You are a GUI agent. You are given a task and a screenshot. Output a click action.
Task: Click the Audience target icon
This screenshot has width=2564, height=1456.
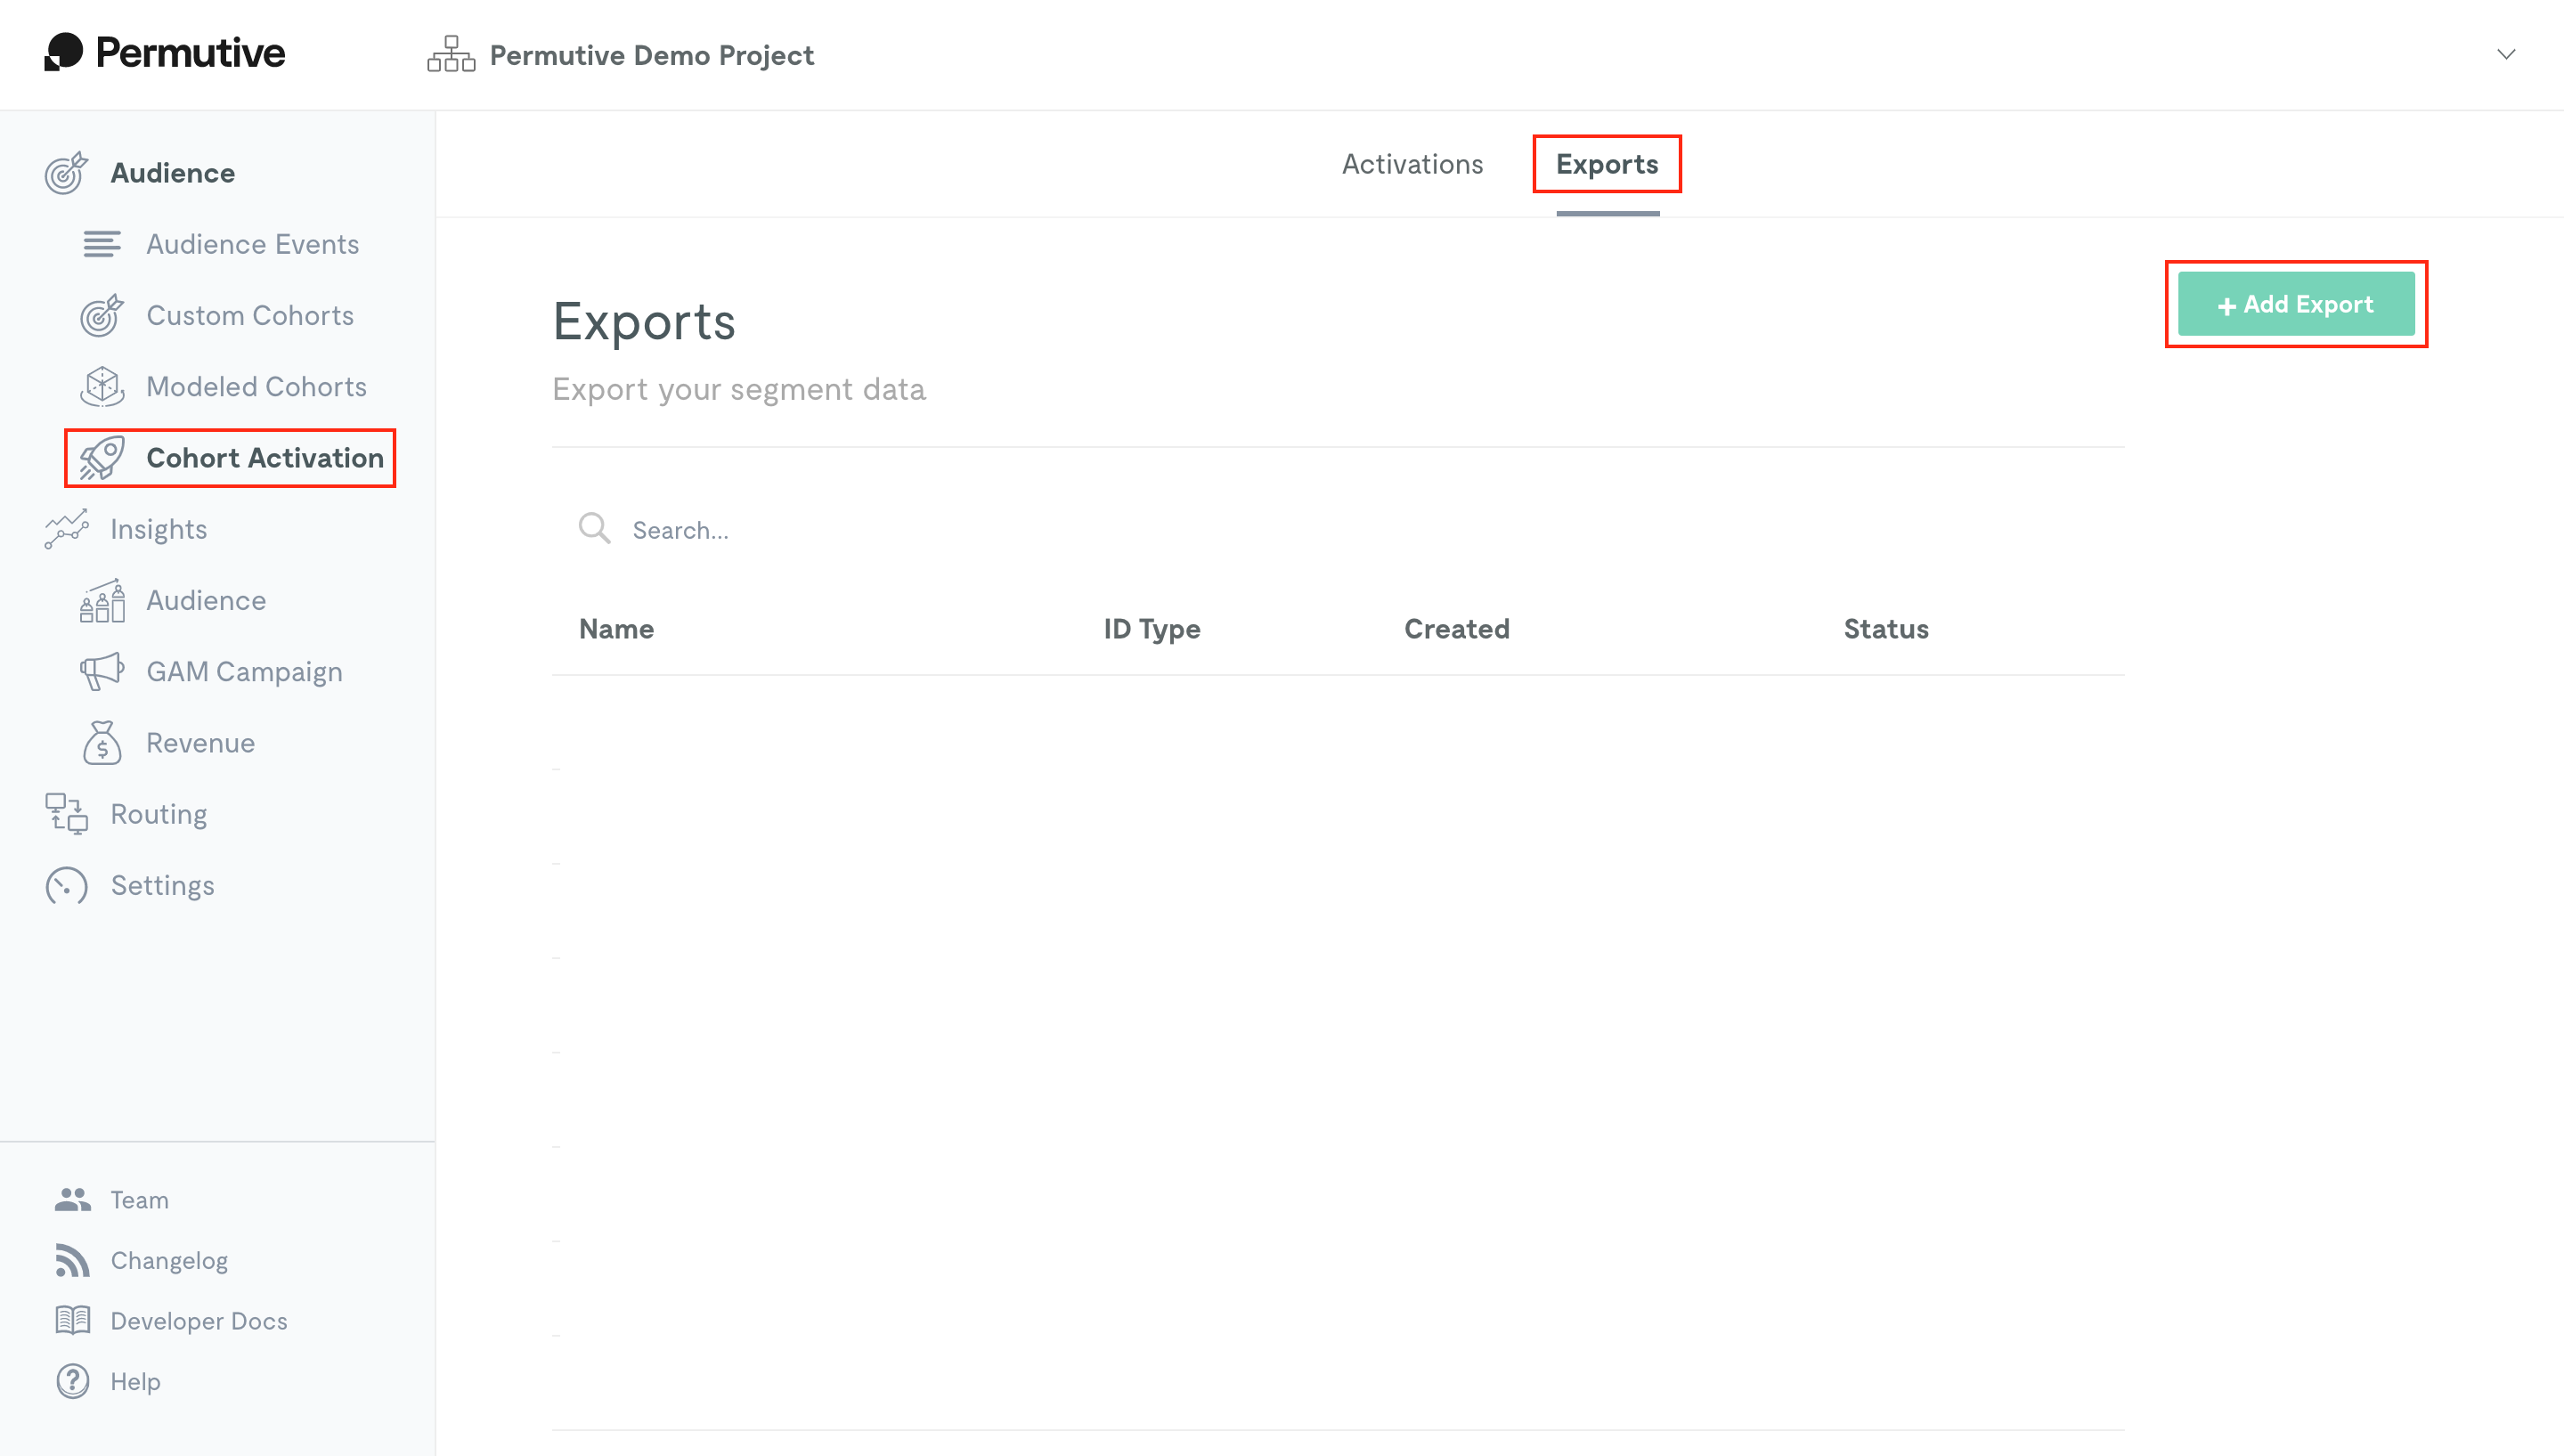click(x=66, y=173)
